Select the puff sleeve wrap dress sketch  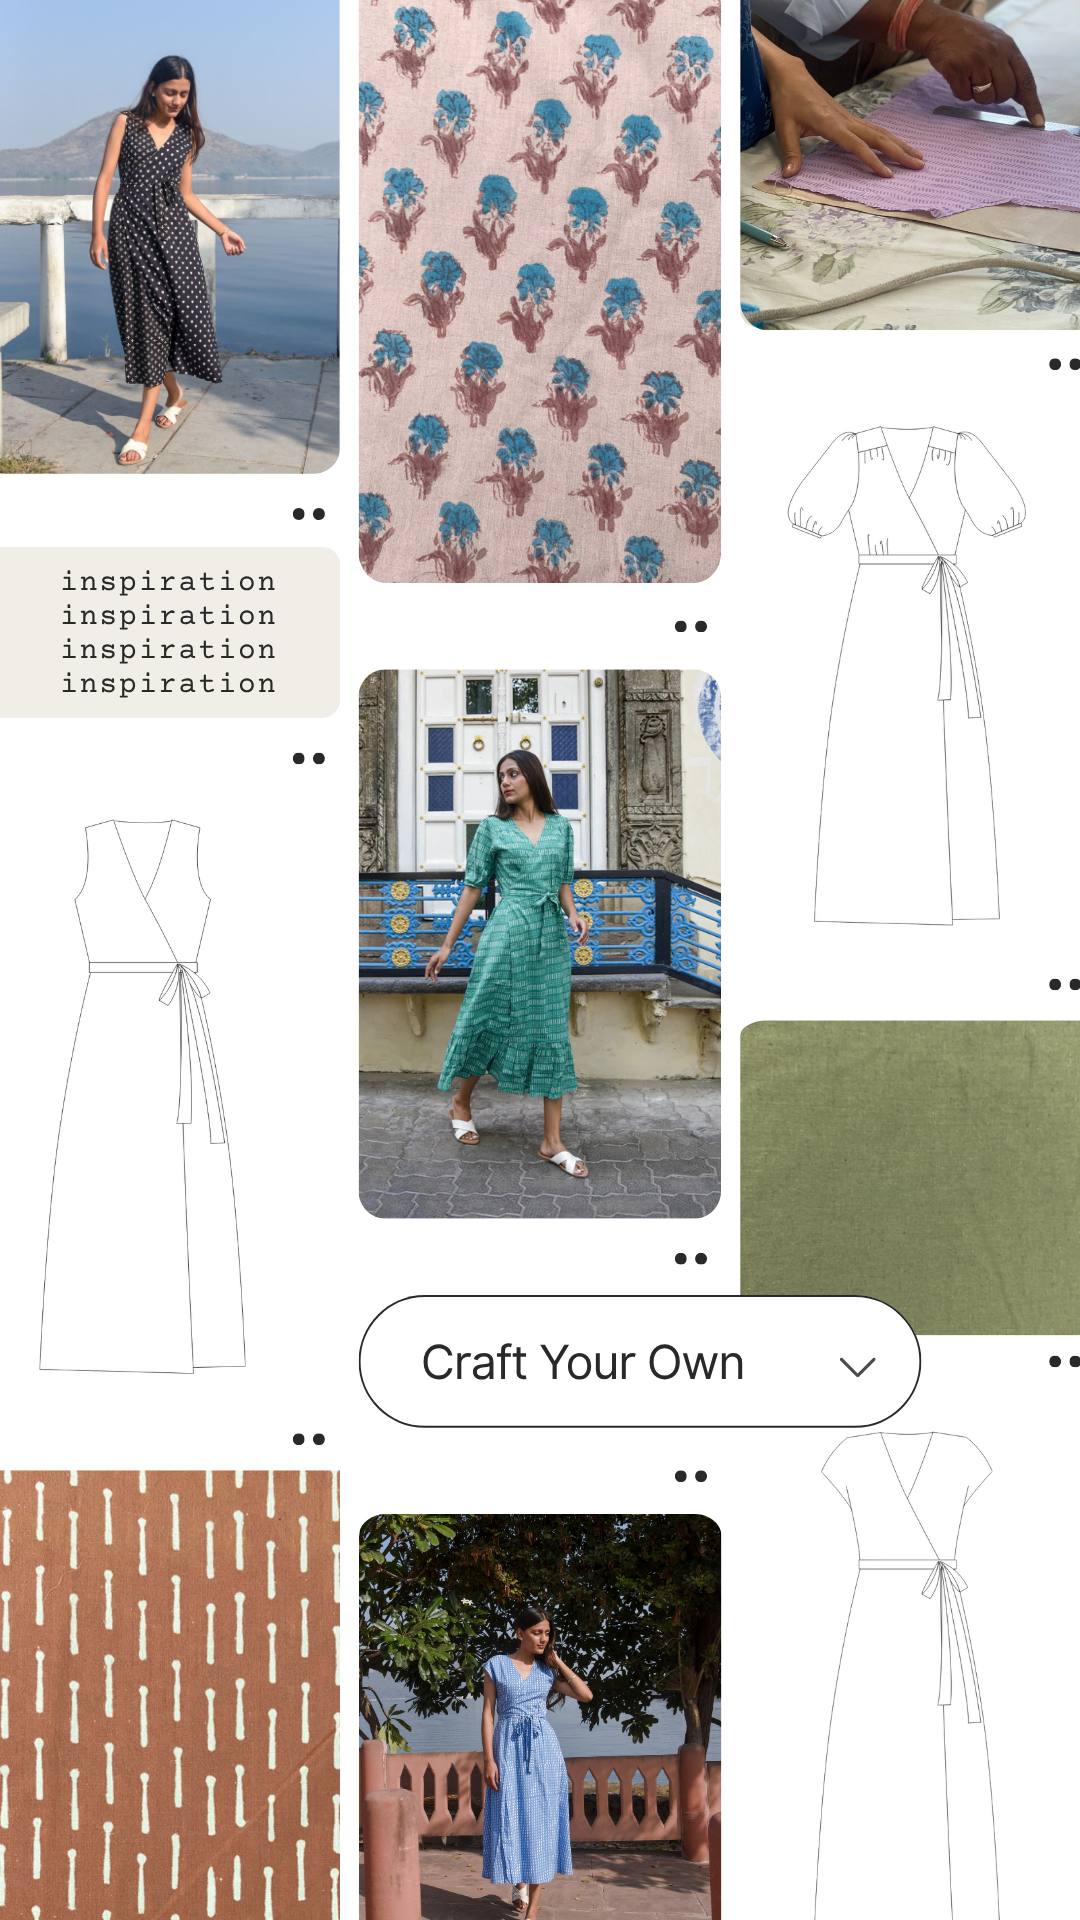[907, 676]
